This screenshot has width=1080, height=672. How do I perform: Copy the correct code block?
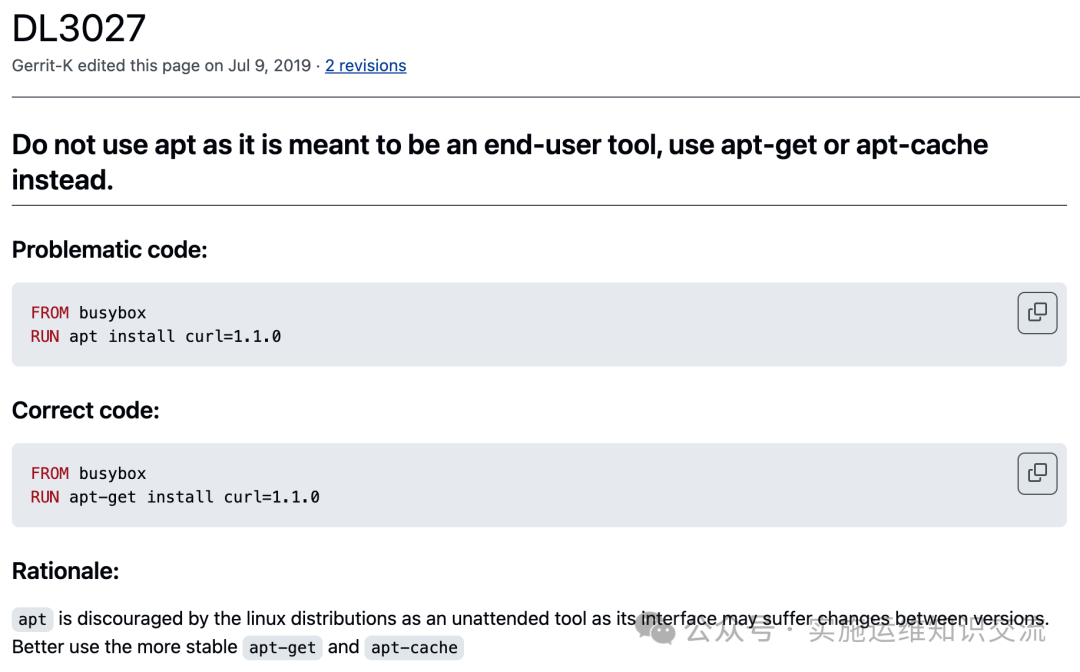[1037, 474]
